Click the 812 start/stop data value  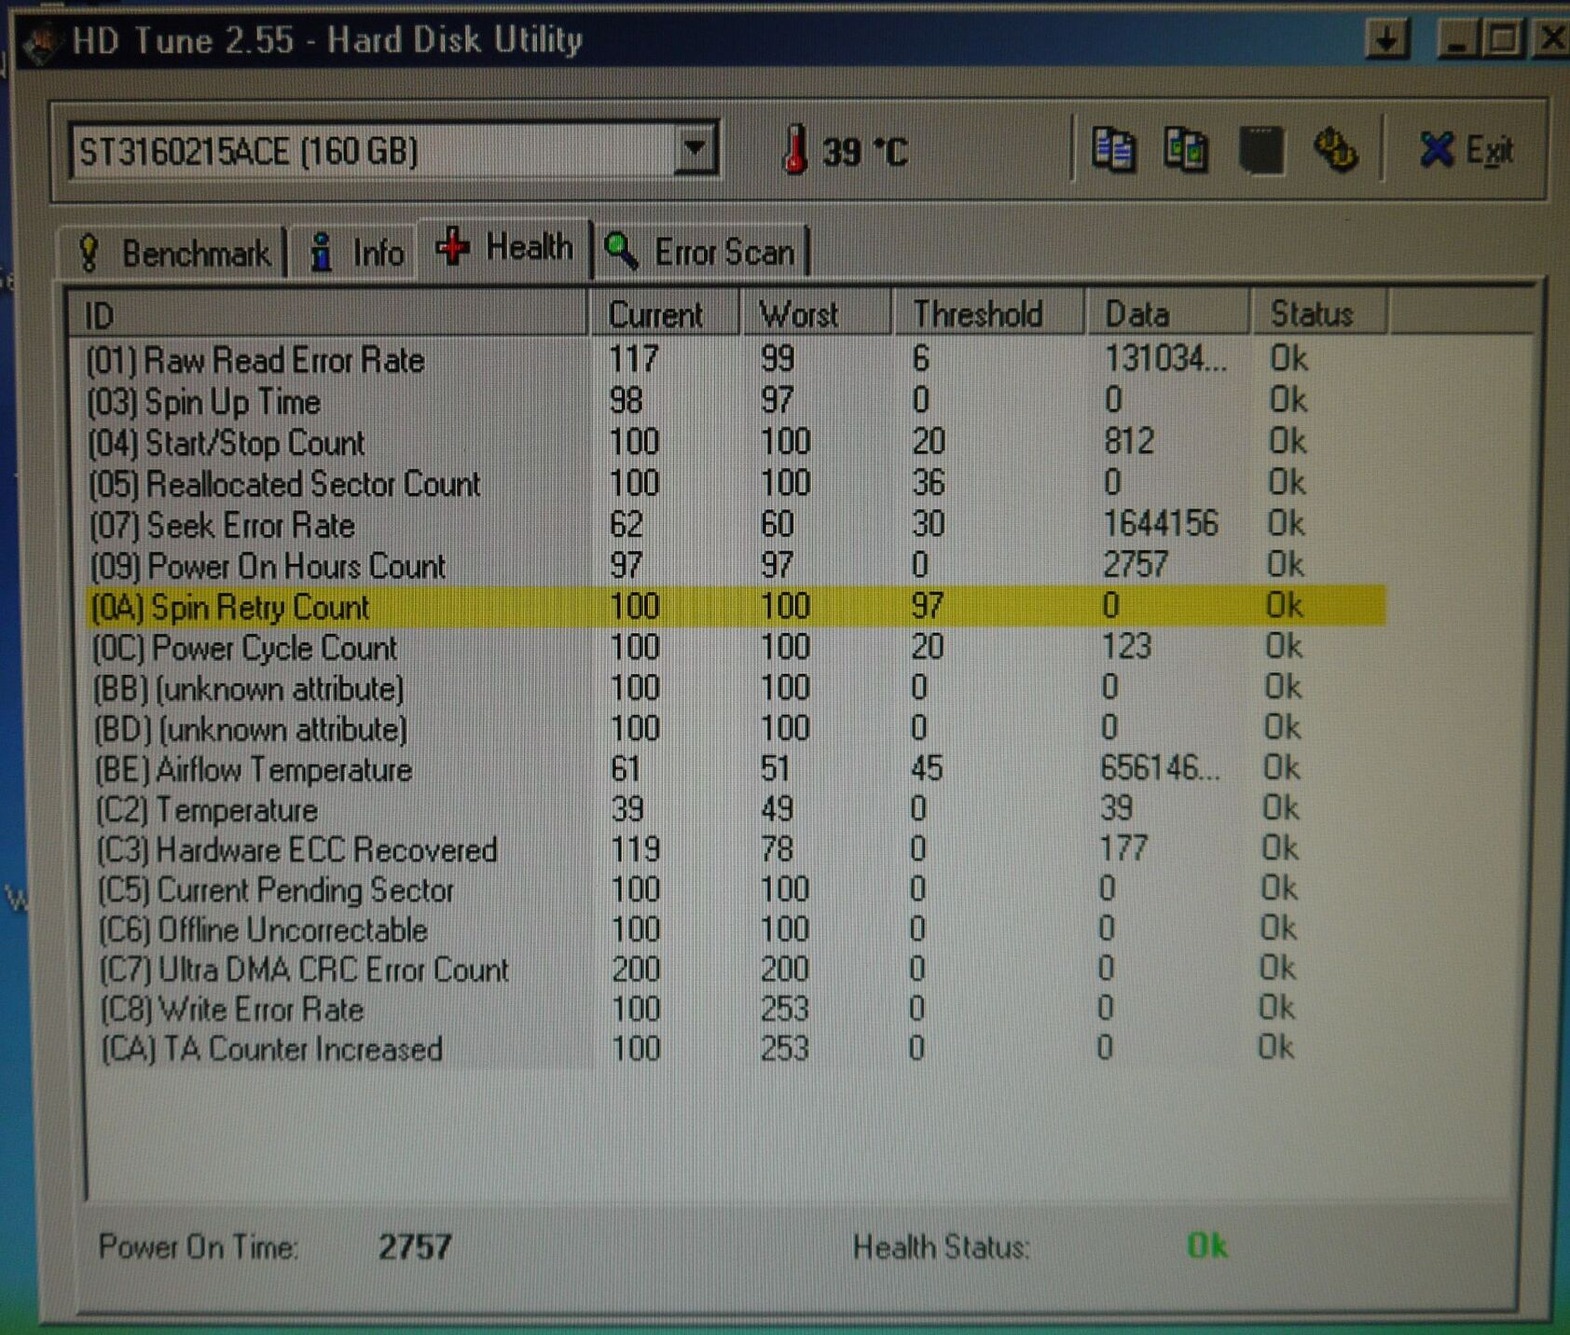tap(1129, 441)
